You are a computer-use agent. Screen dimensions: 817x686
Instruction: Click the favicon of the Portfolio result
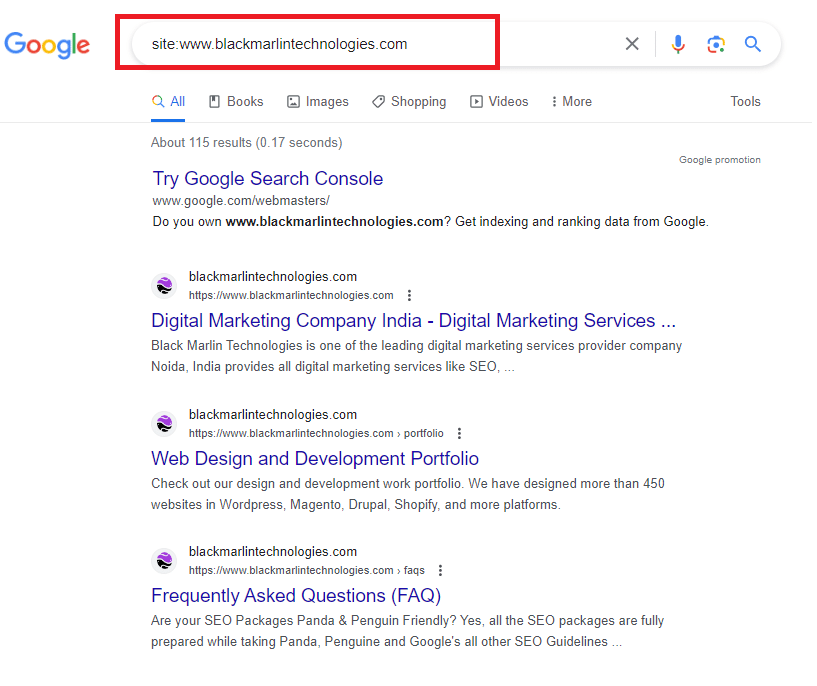coord(165,423)
